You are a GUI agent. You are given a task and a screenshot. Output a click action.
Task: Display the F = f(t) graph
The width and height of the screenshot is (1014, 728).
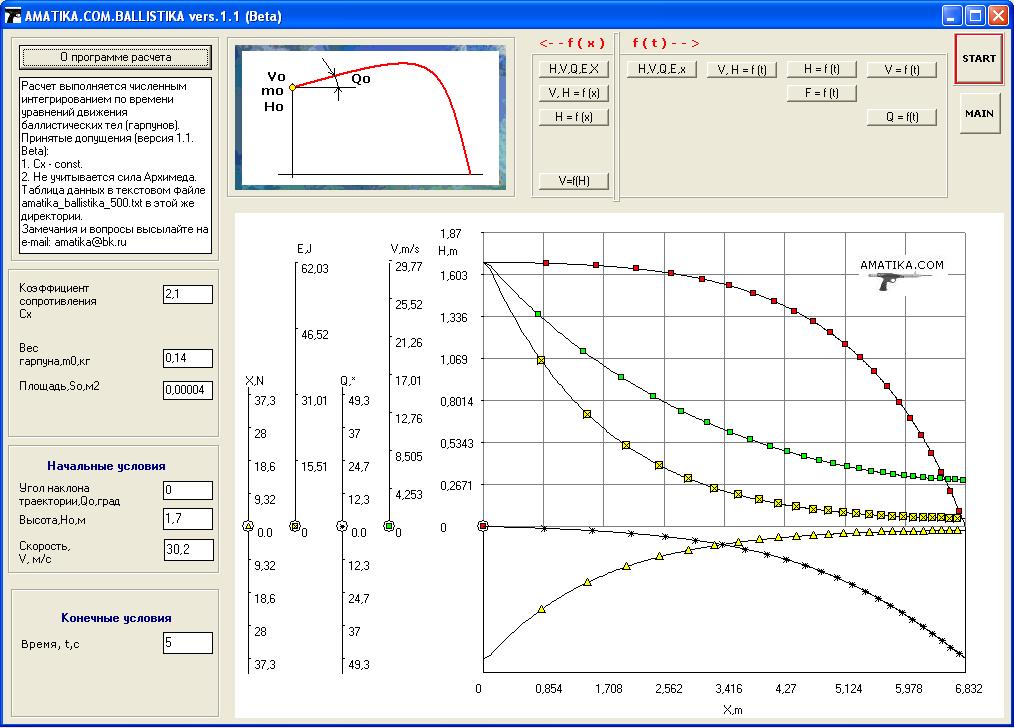[x=821, y=93]
